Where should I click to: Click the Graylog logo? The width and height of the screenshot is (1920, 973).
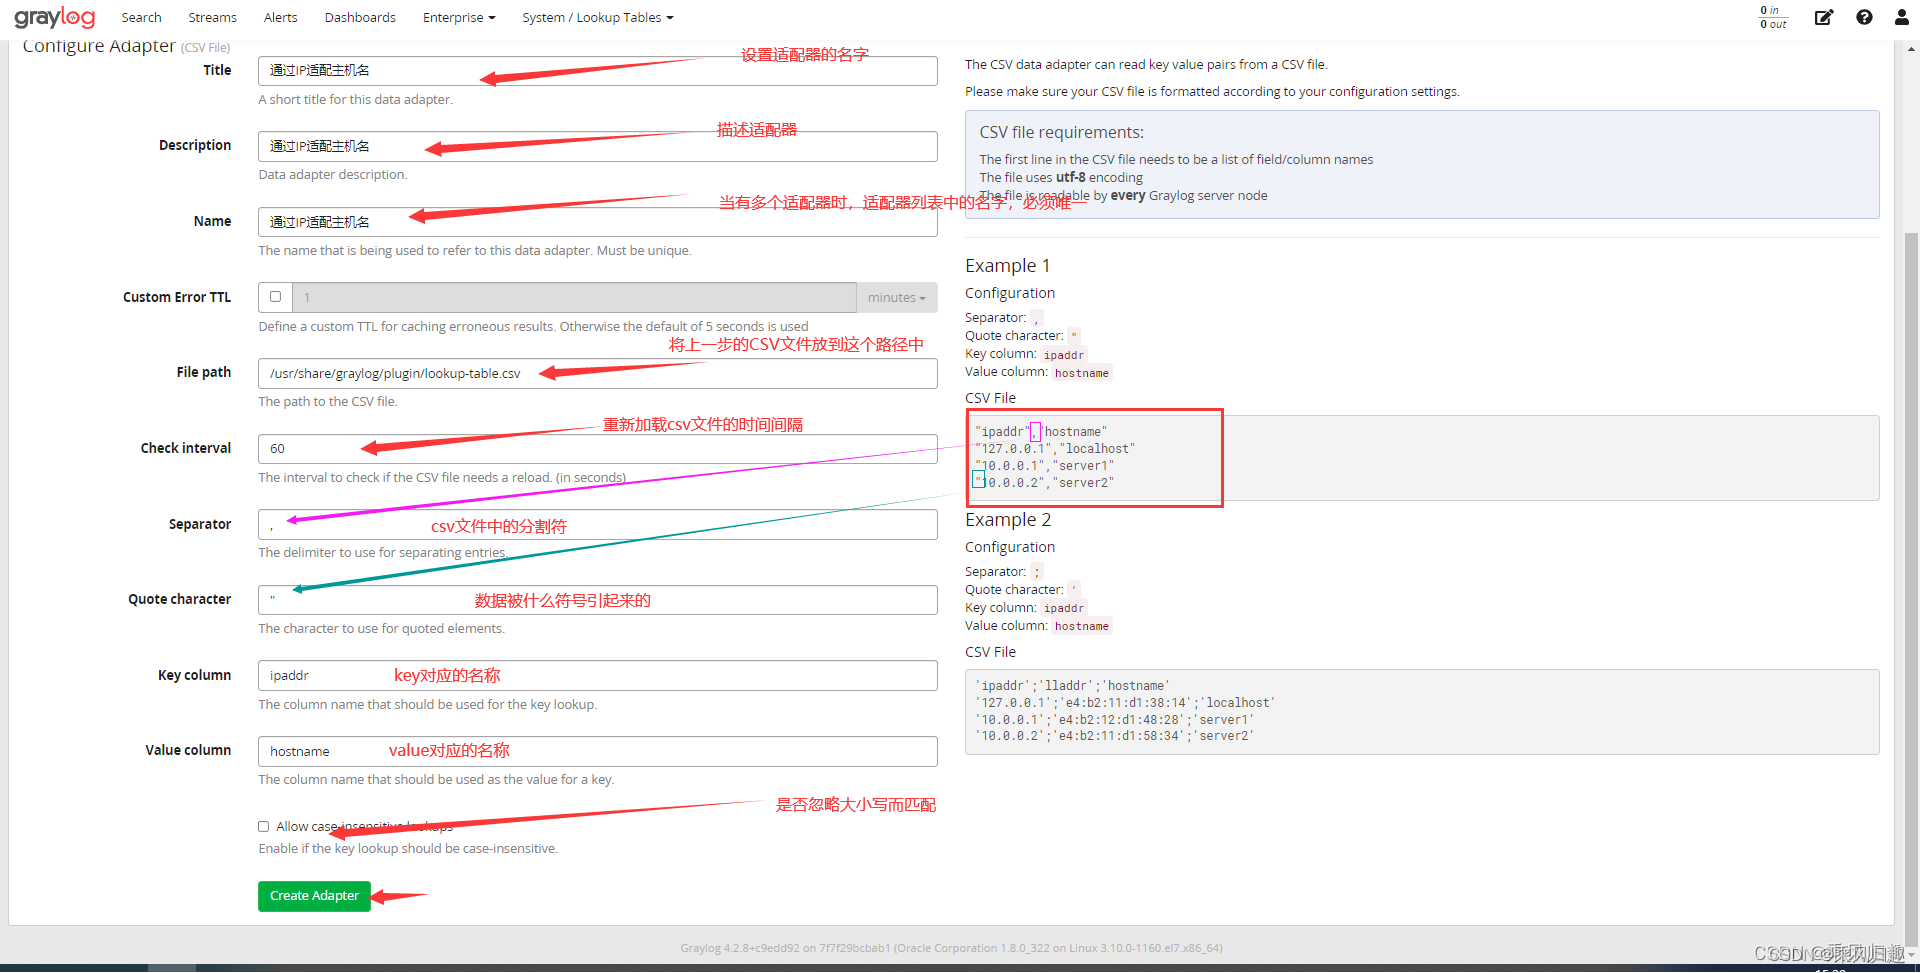54,16
